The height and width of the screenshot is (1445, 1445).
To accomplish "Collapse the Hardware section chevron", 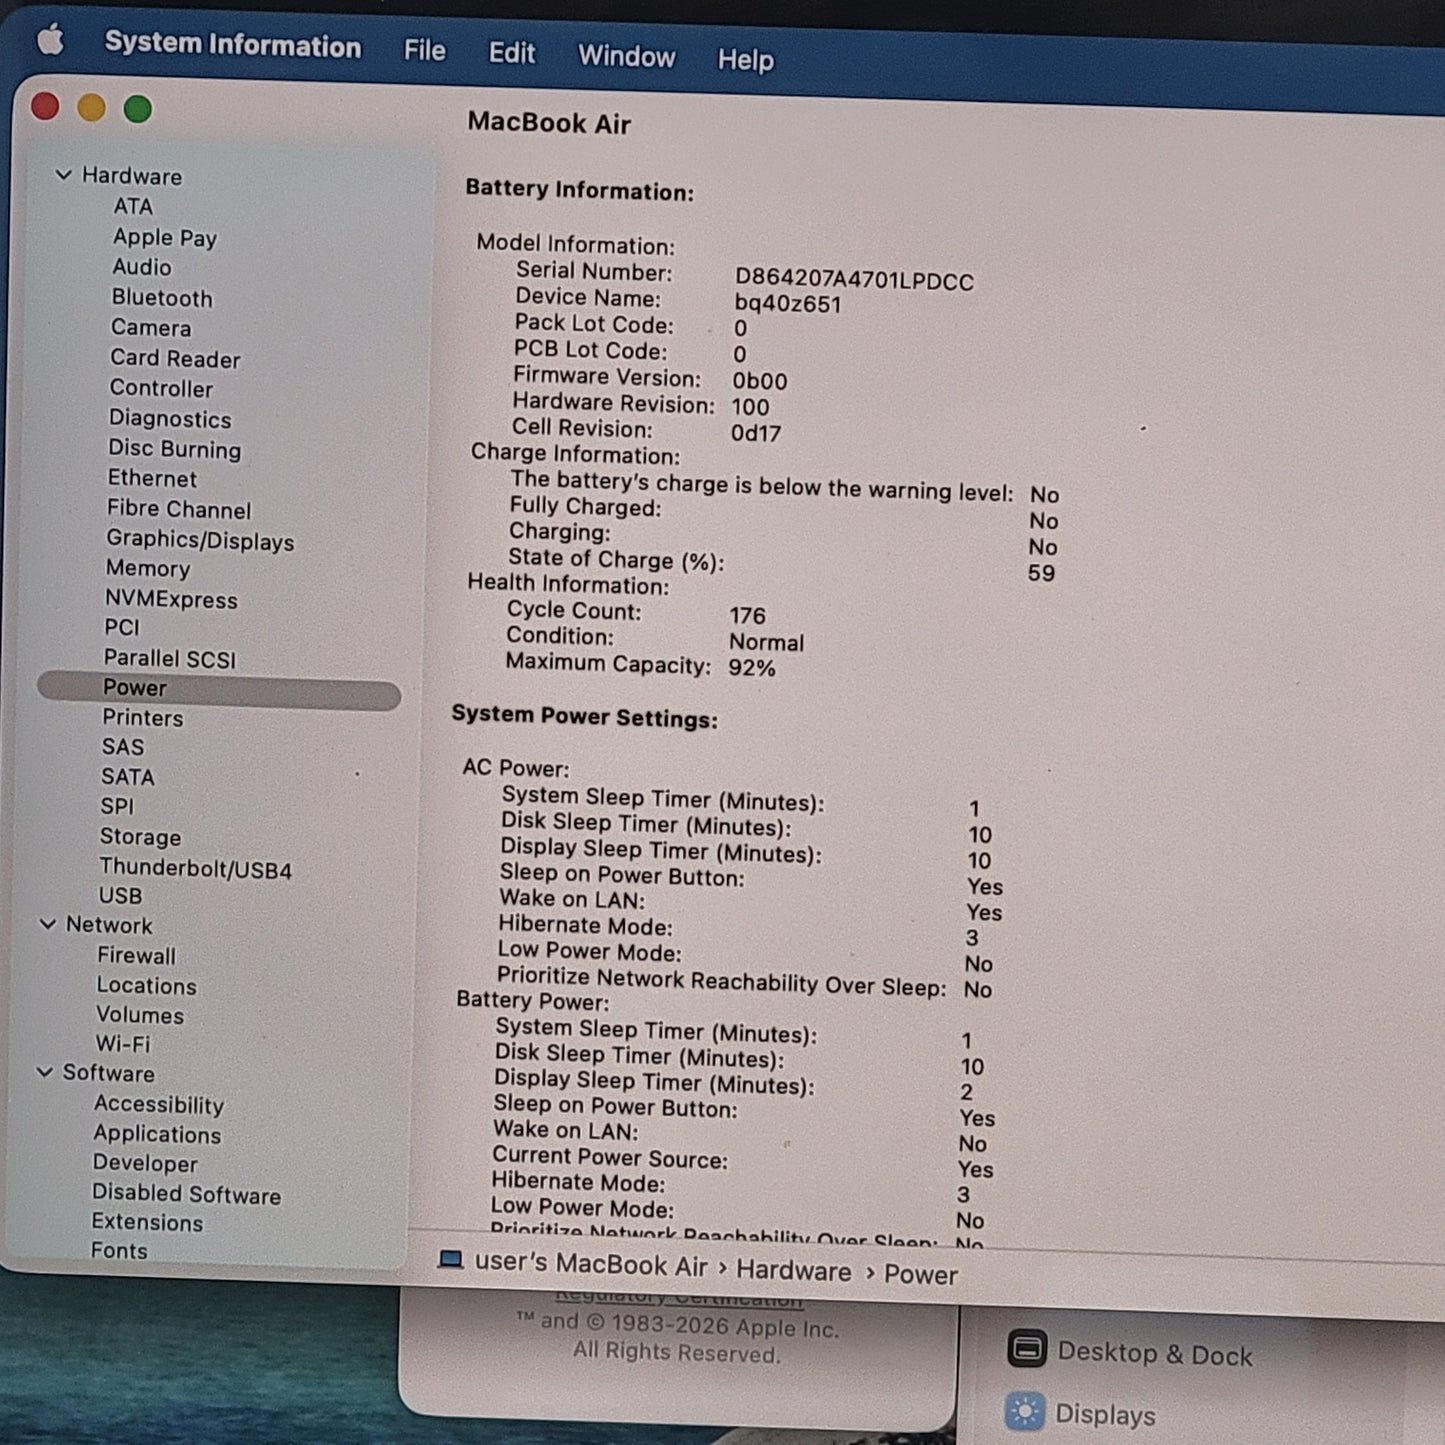I will coord(63,175).
